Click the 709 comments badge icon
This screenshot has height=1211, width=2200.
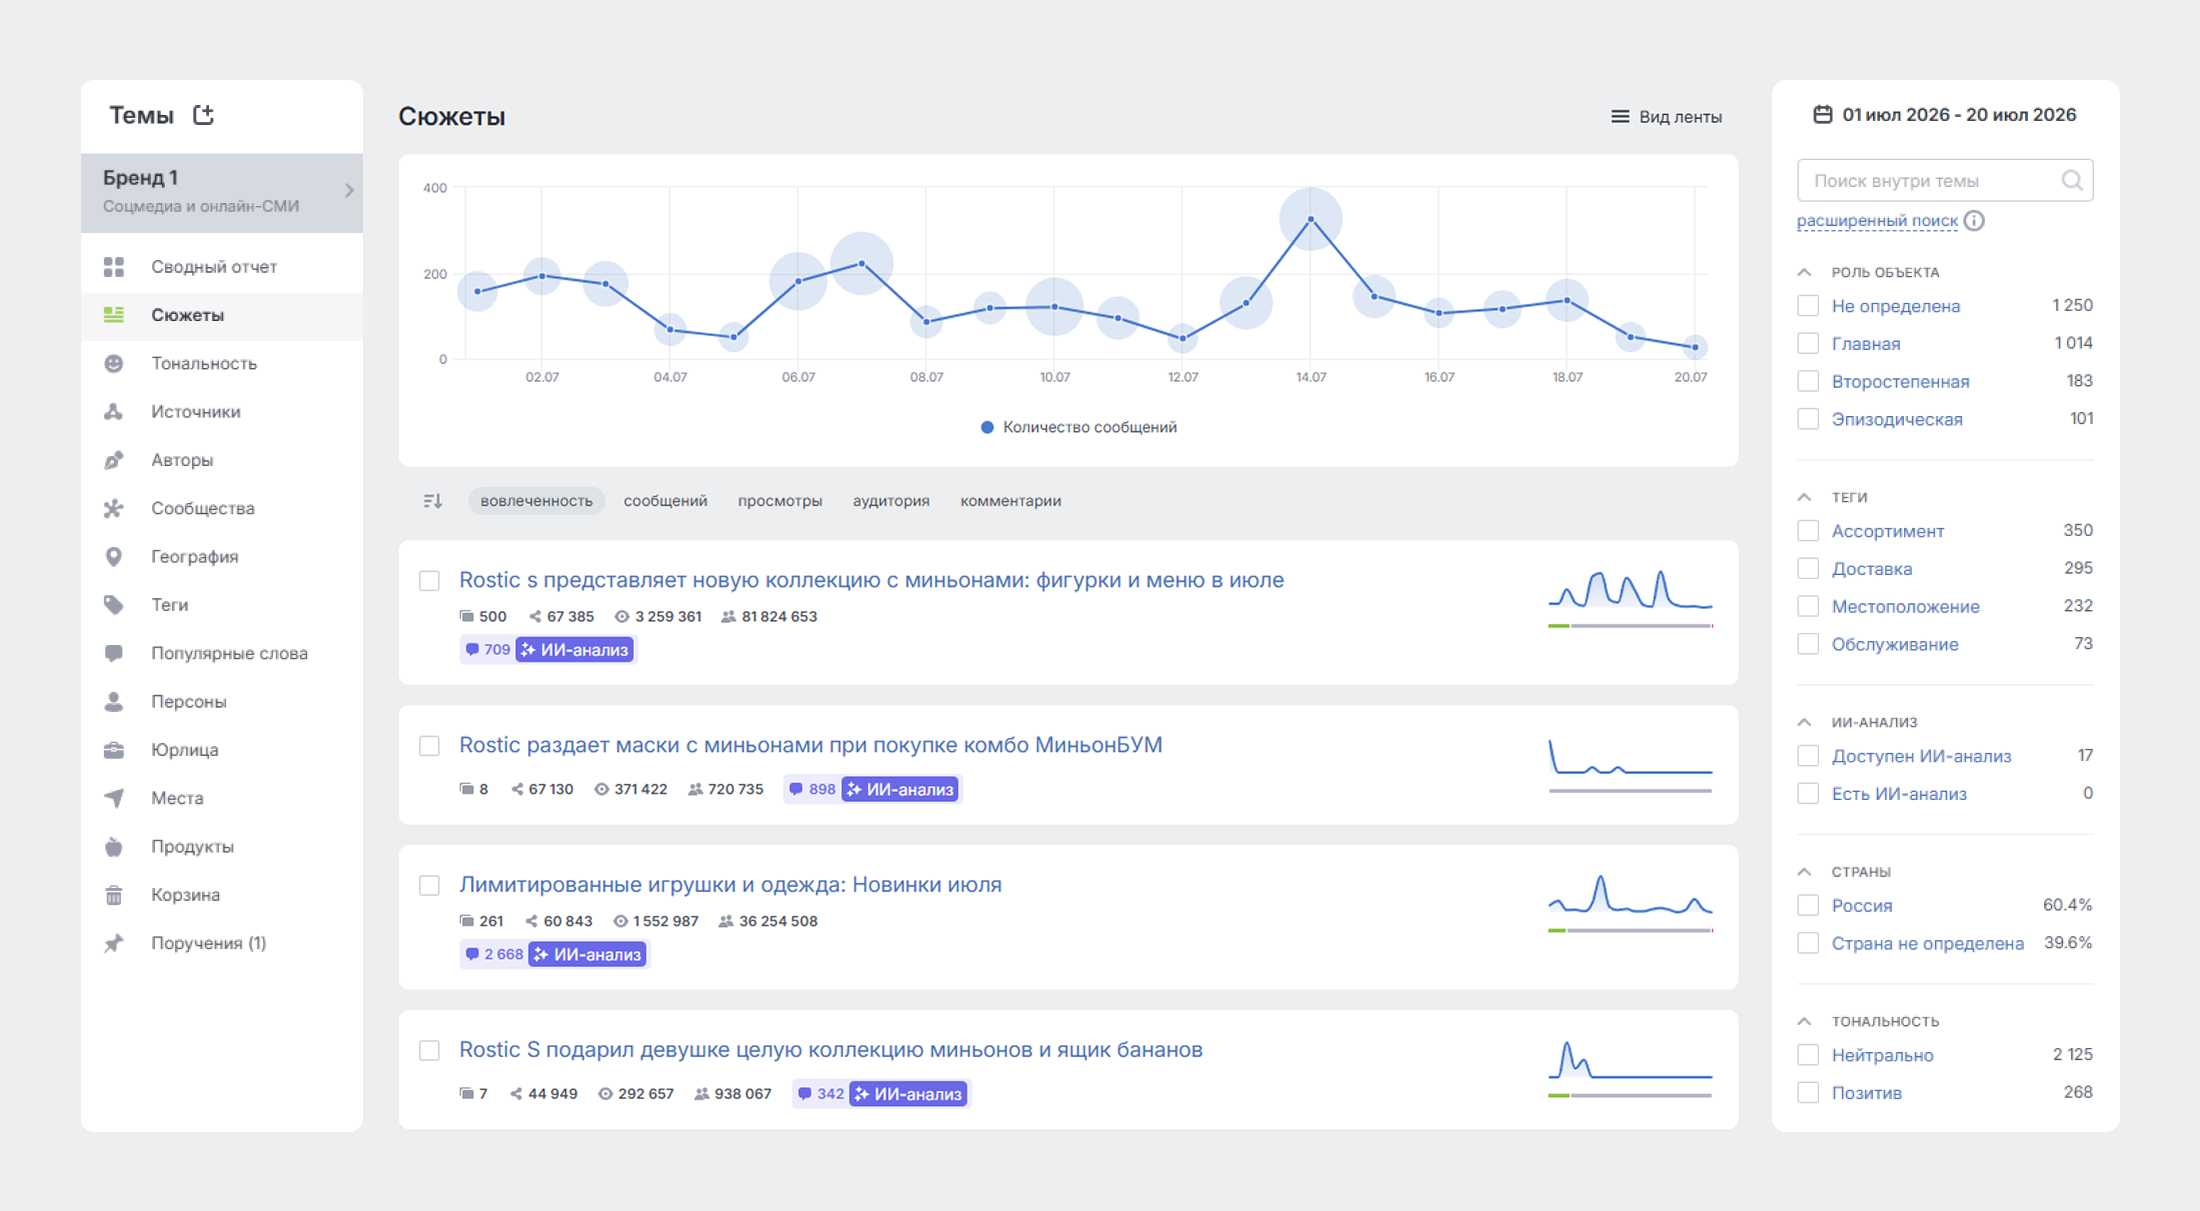click(472, 650)
